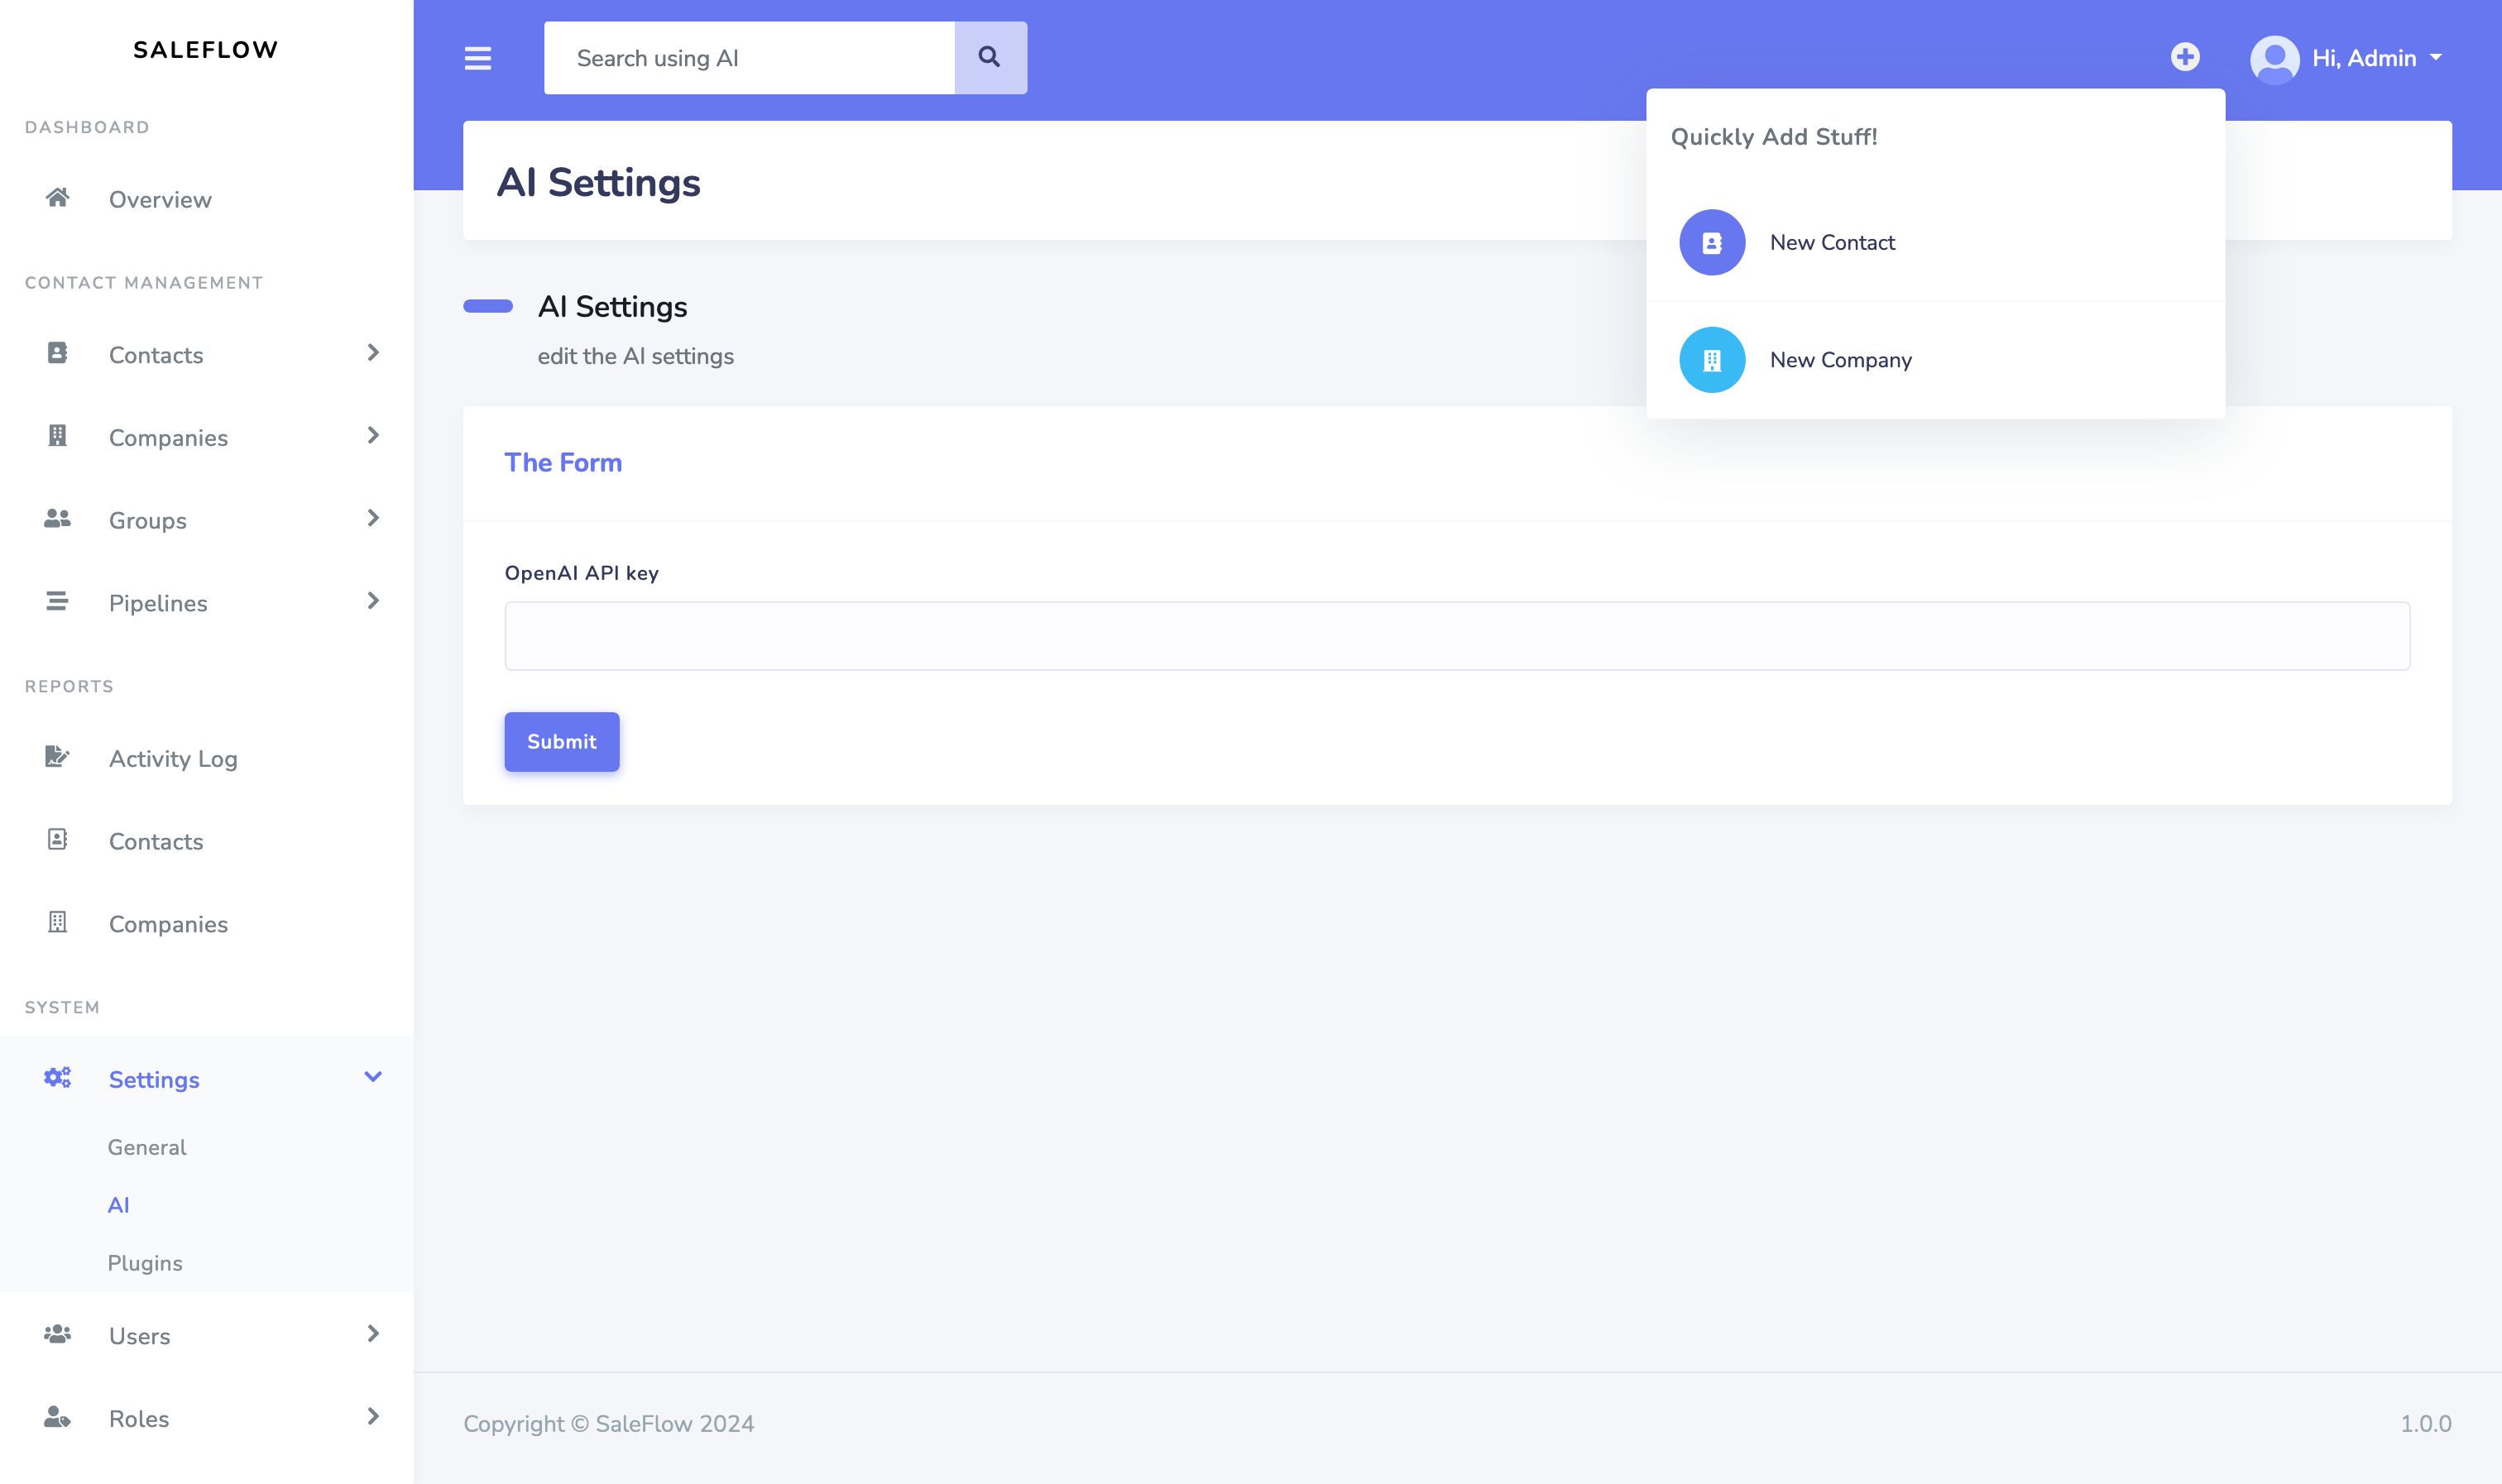Expand the Users menu chevron

pos(373,1335)
